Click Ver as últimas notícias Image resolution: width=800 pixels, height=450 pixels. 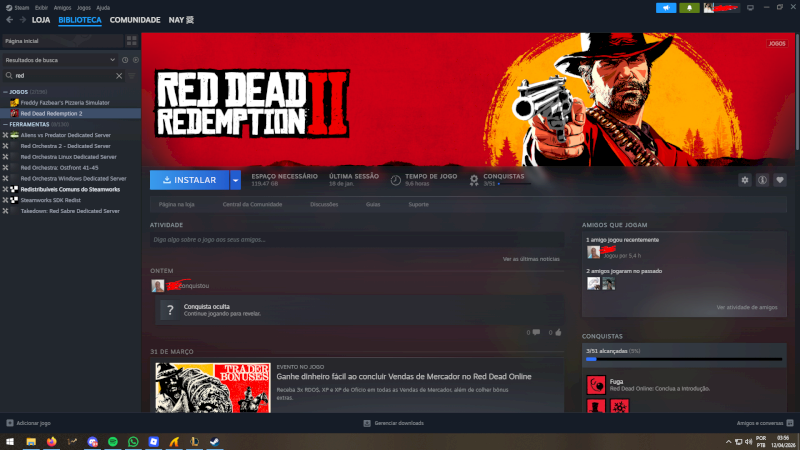click(x=531, y=259)
